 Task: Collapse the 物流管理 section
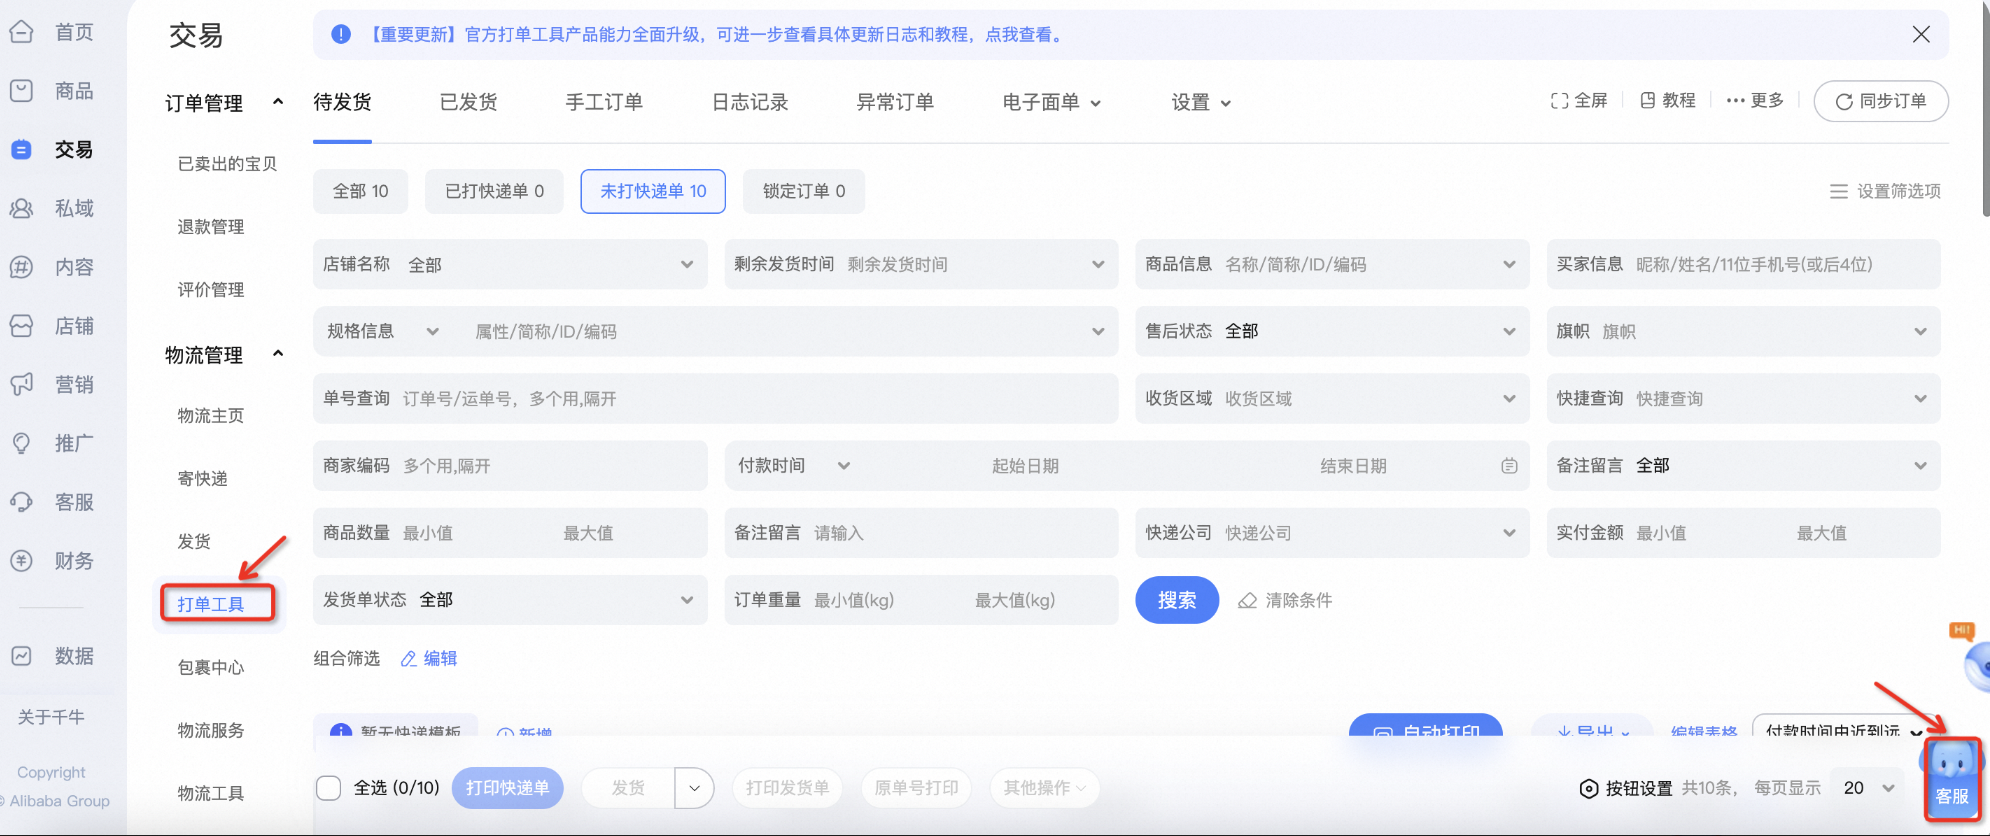coord(278,354)
